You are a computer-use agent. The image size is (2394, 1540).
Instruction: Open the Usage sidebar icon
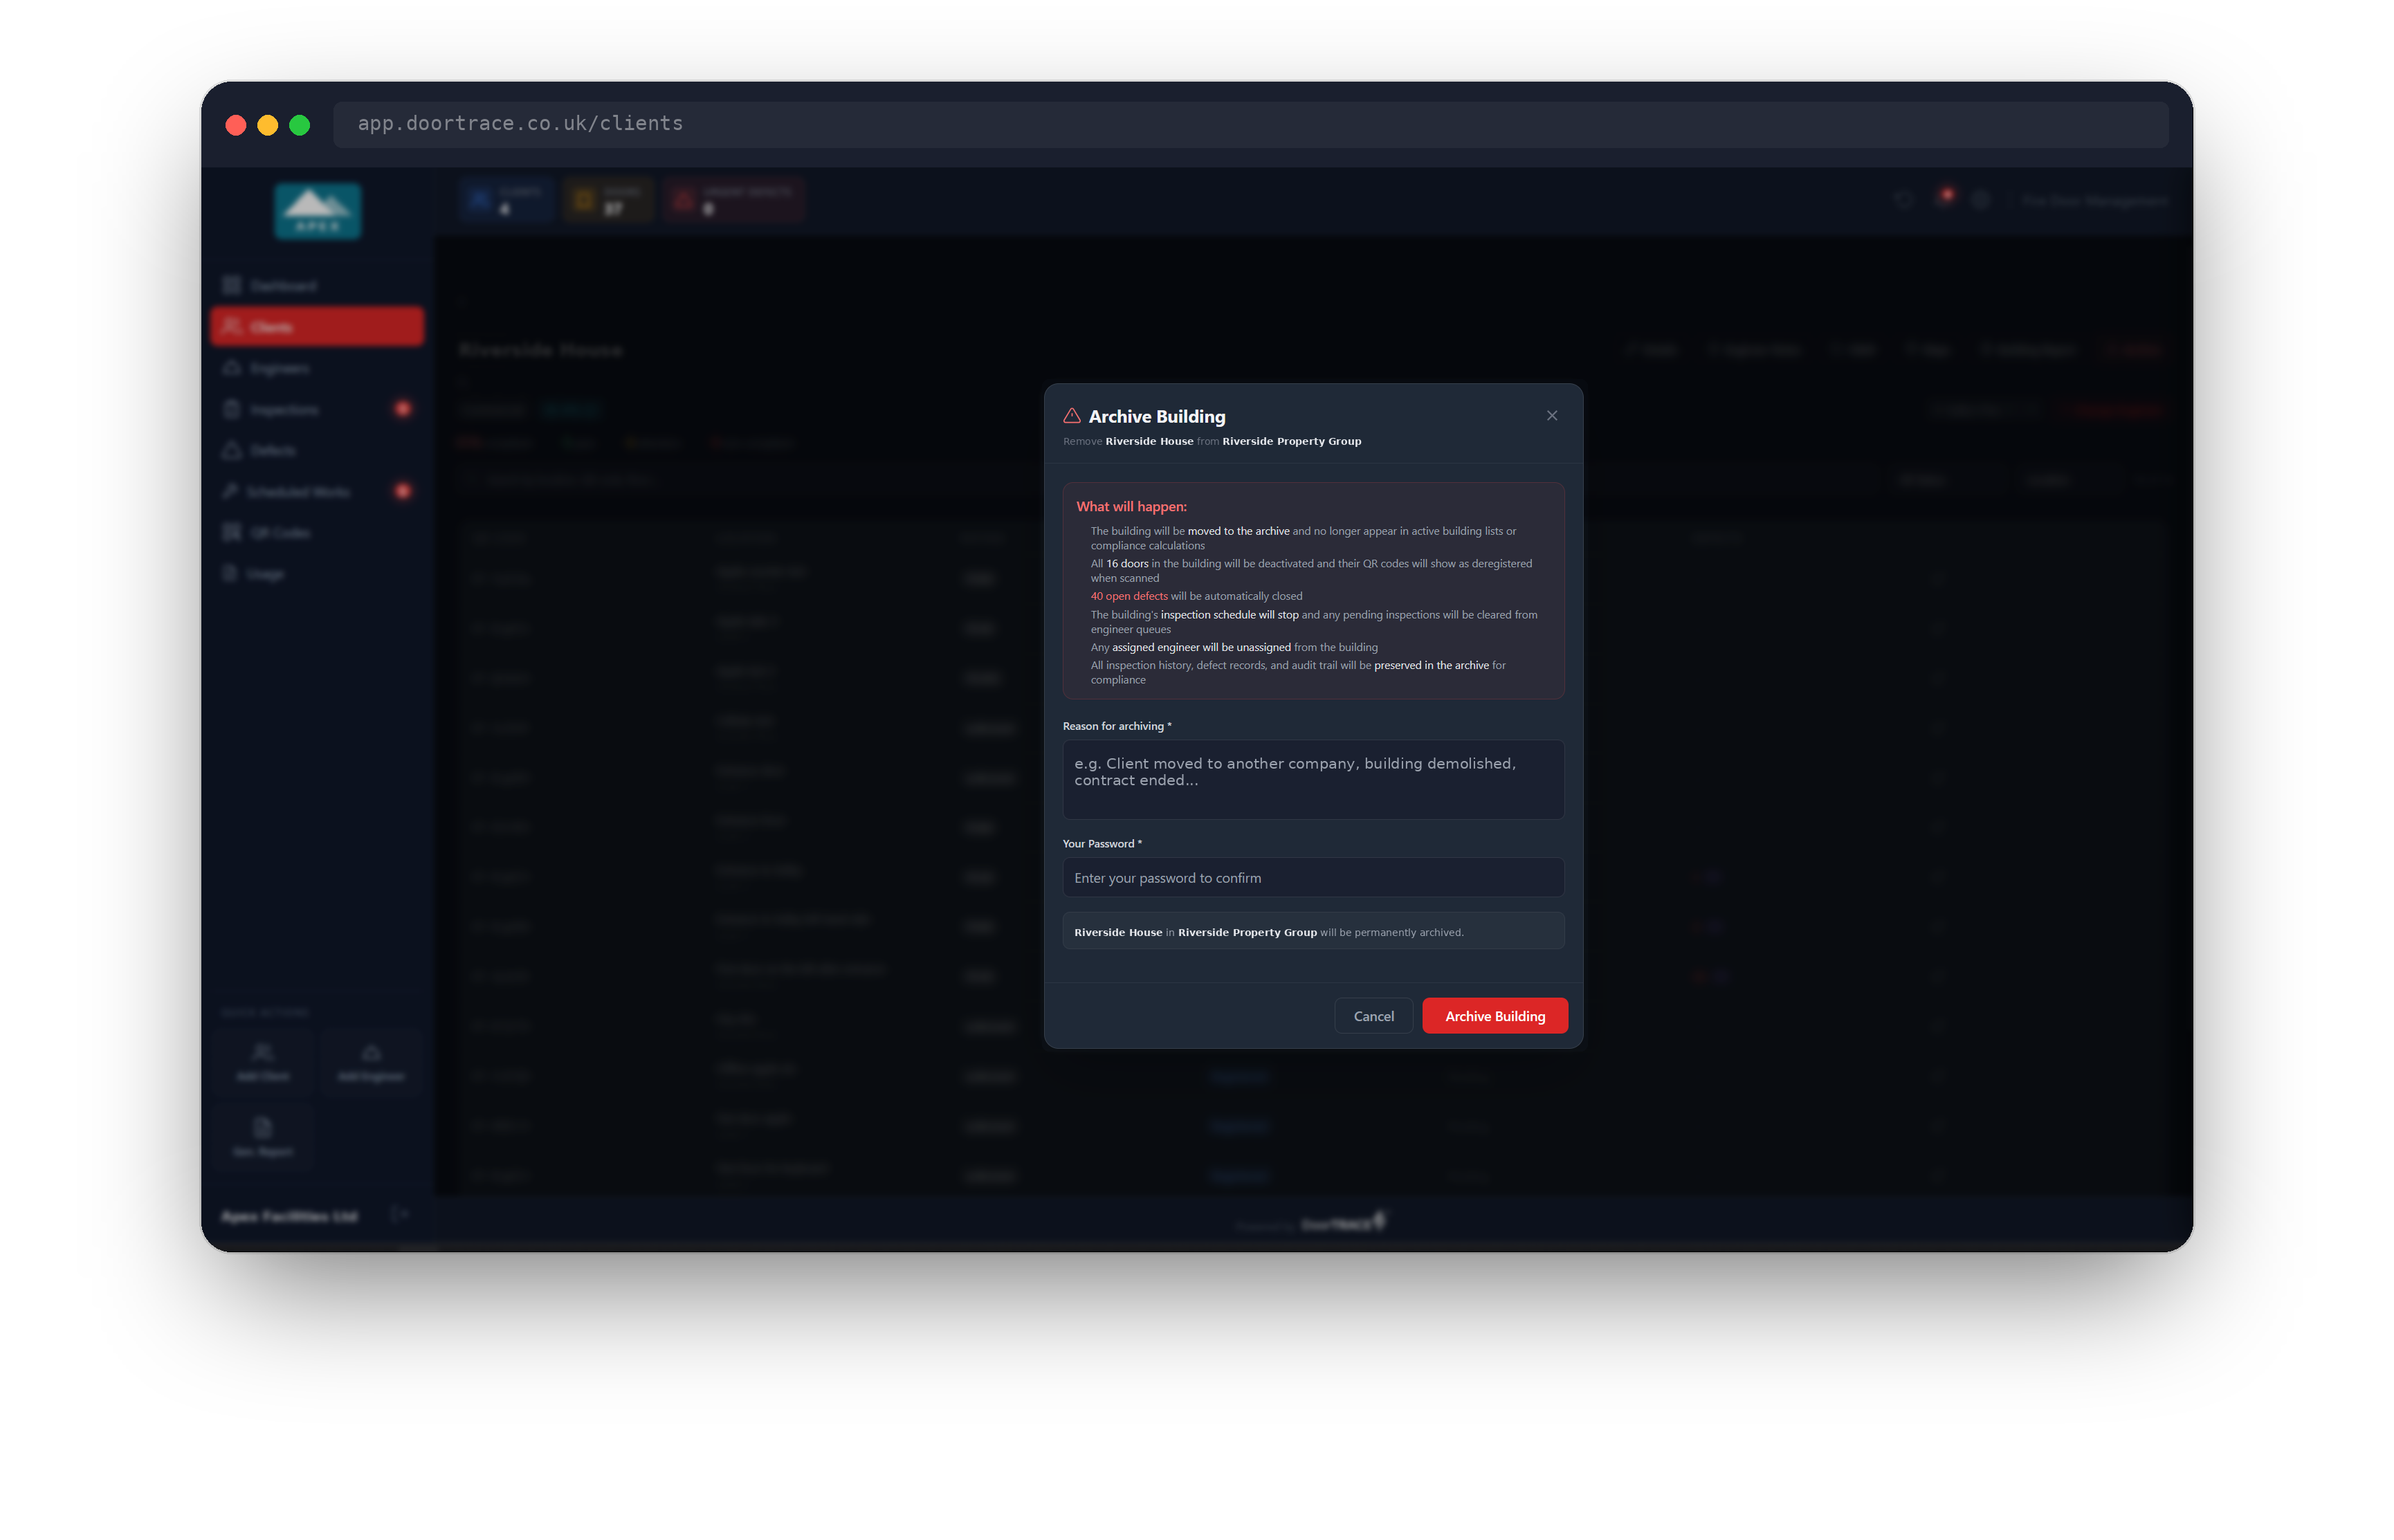point(230,573)
